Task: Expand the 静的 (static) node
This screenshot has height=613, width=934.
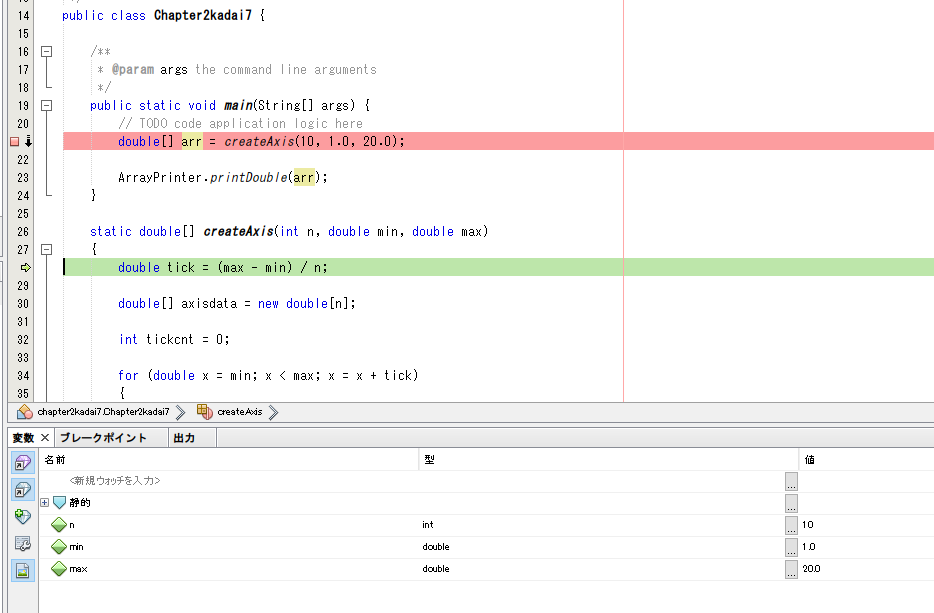Action: click(x=45, y=503)
